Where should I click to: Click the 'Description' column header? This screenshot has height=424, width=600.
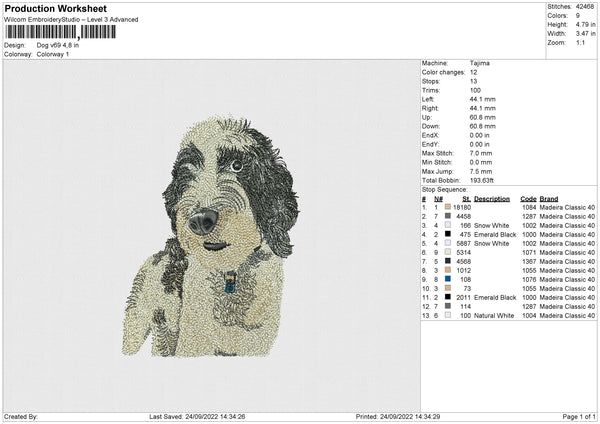click(492, 199)
